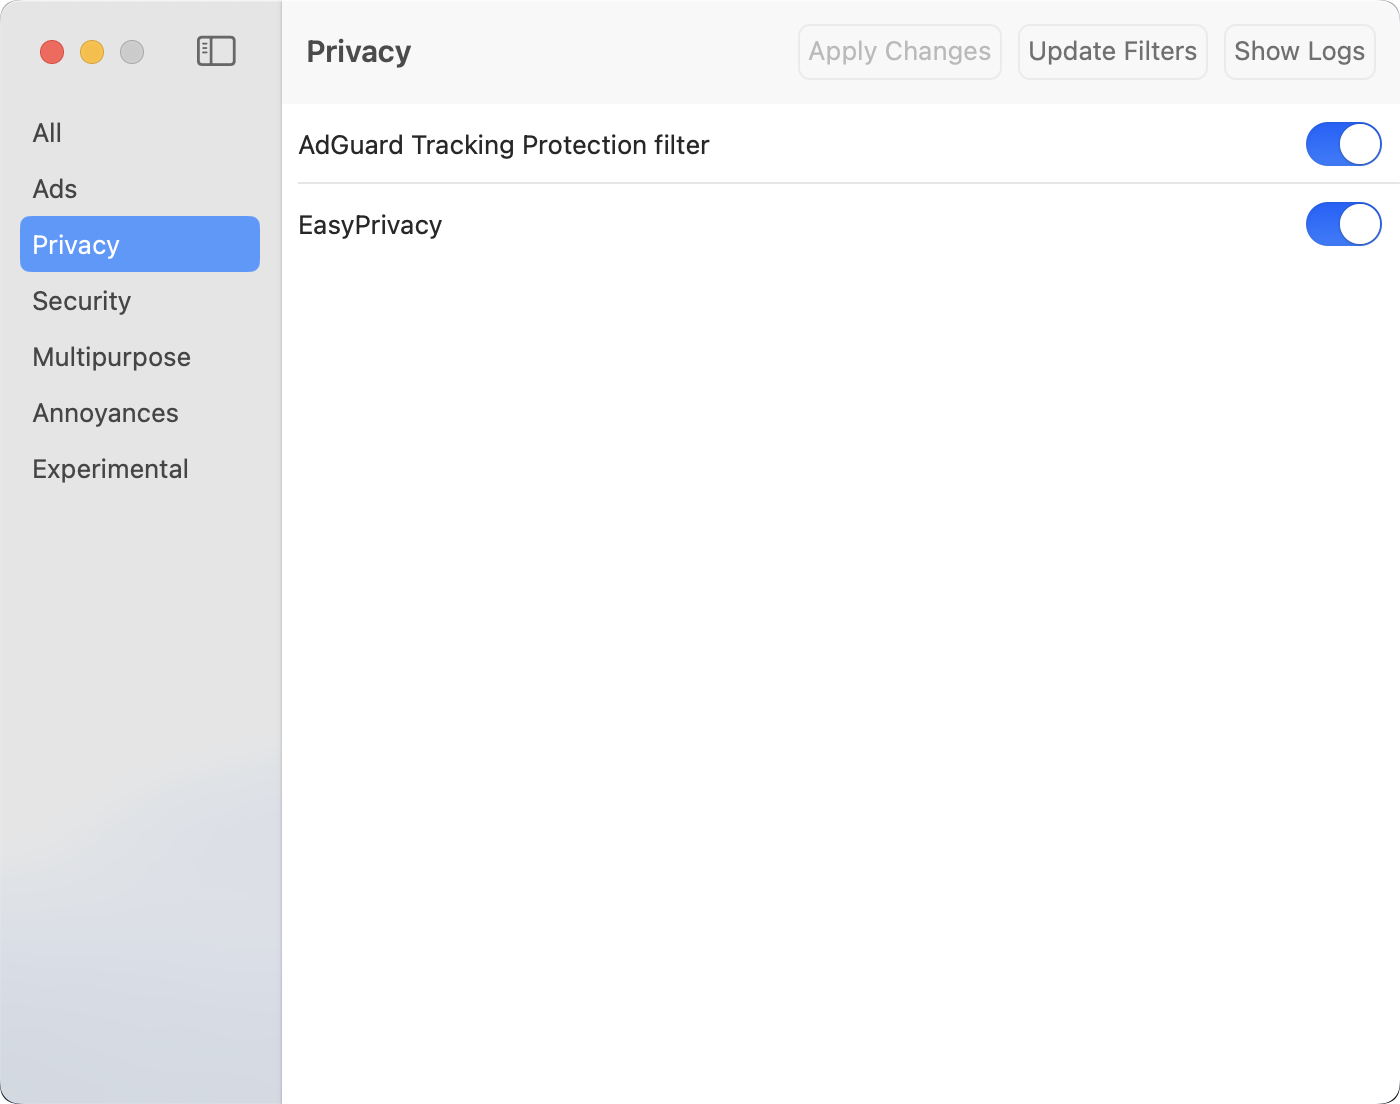Go to the Annoyances category
Viewport: 1400px width, 1104px height.
coord(105,413)
